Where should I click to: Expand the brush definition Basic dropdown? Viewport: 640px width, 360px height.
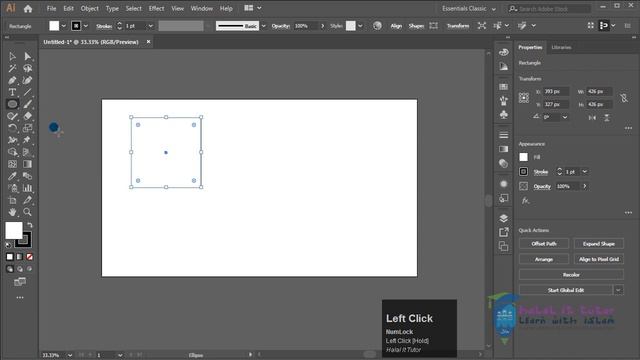[x=264, y=26]
